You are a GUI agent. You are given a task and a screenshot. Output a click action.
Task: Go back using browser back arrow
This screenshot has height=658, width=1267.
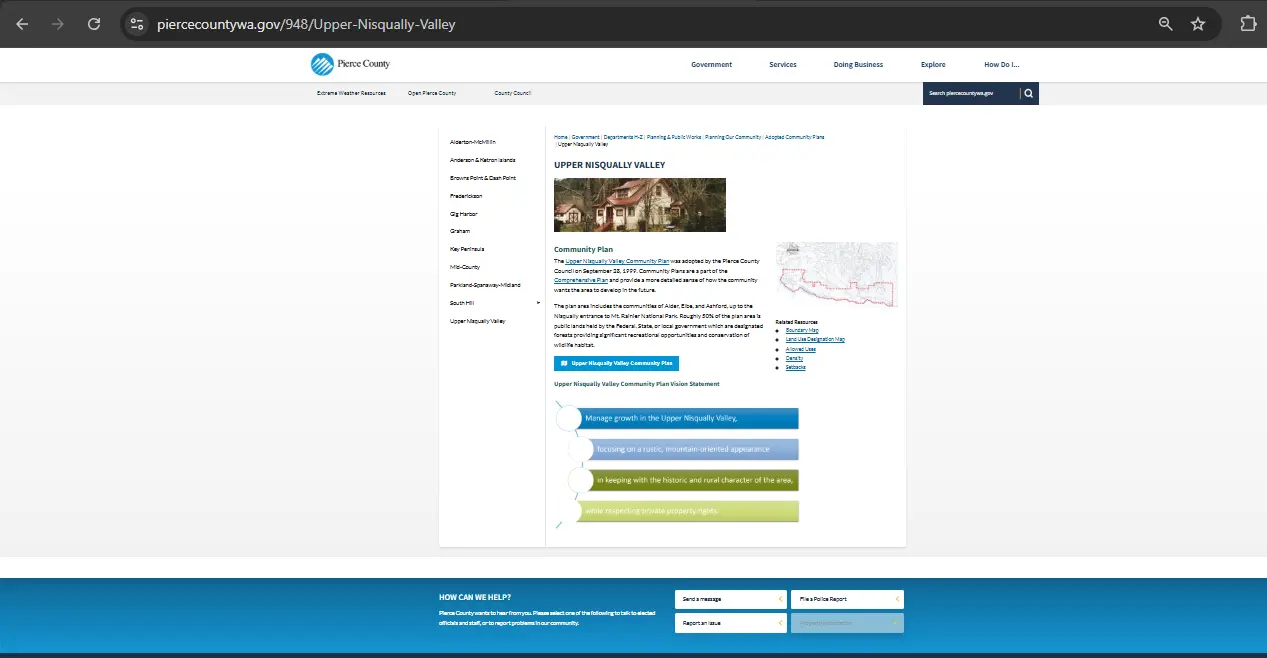pos(22,24)
